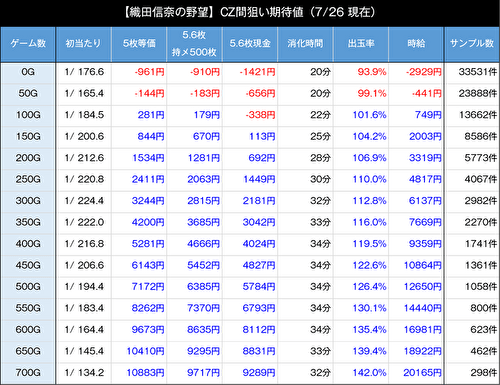
Task: Select the 0G row label
Action: [x=28, y=72]
